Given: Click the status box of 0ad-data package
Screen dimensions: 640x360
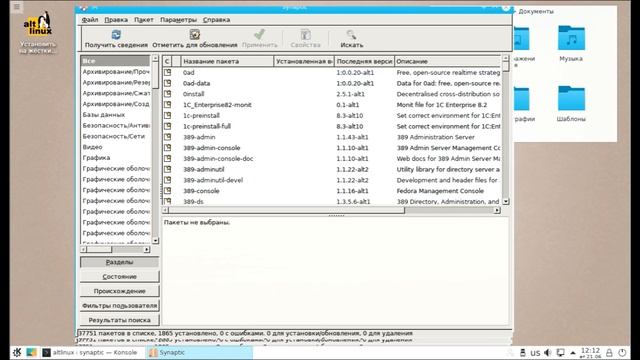Looking at the screenshot, I should pyautogui.click(x=168, y=83).
